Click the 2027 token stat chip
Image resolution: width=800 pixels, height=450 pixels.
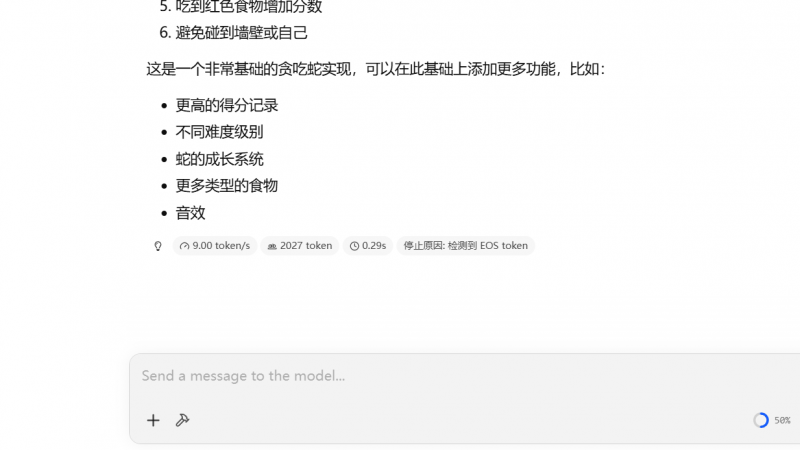[x=300, y=246]
